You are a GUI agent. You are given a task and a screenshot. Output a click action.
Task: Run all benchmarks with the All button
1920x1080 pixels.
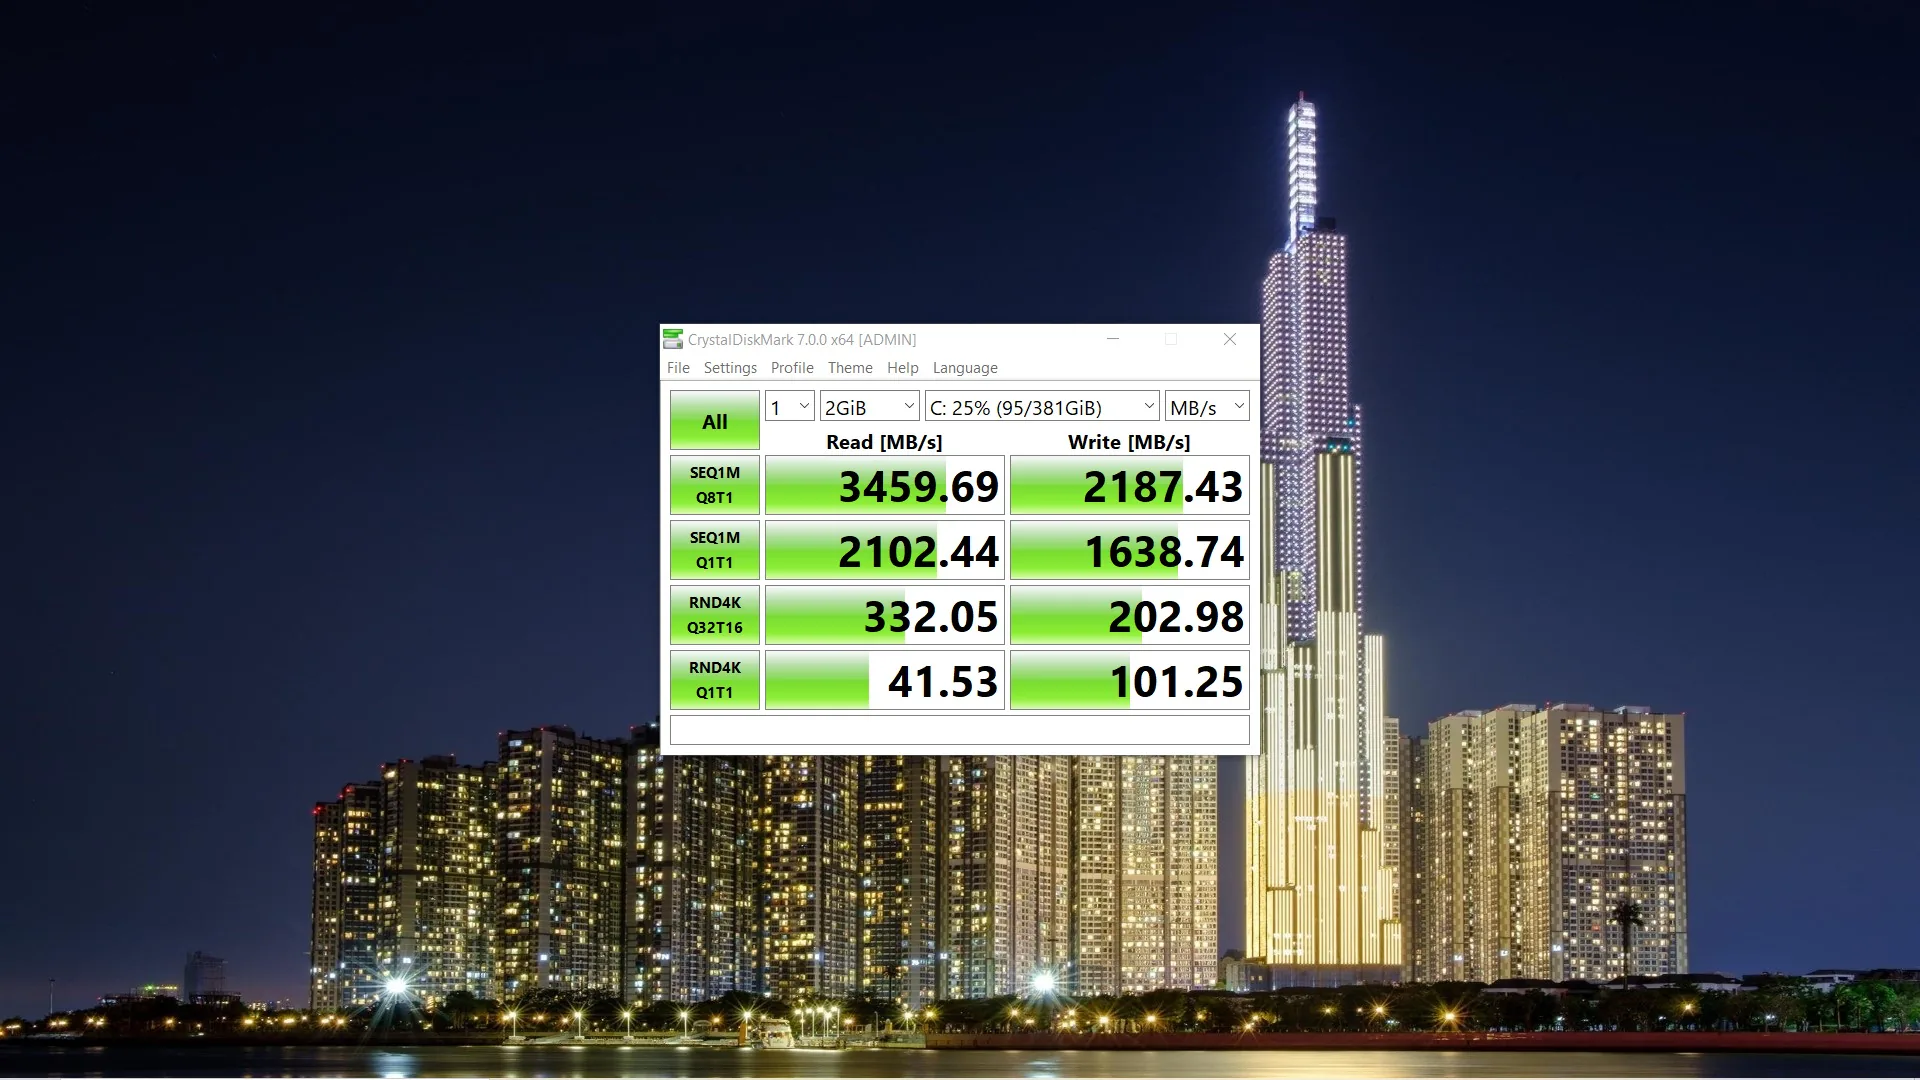pyautogui.click(x=714, y=421)
